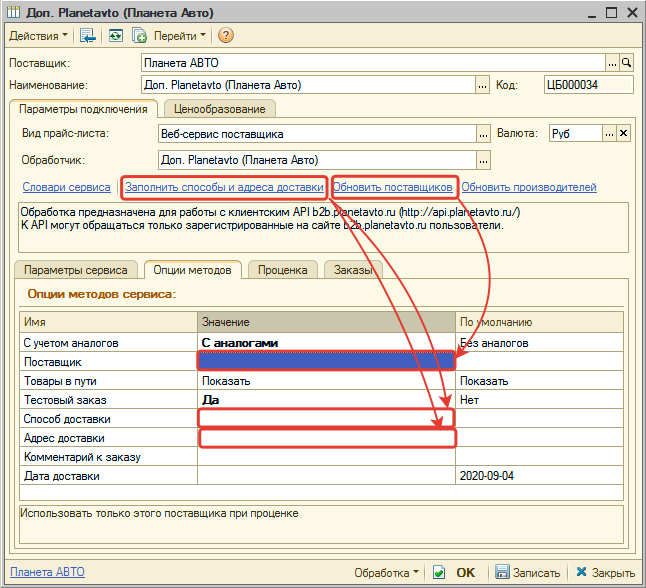Click the magnifier icon next to Поставщик
Image resolution: width=646 pixels, height=588 pixels.
coord(626,63)
